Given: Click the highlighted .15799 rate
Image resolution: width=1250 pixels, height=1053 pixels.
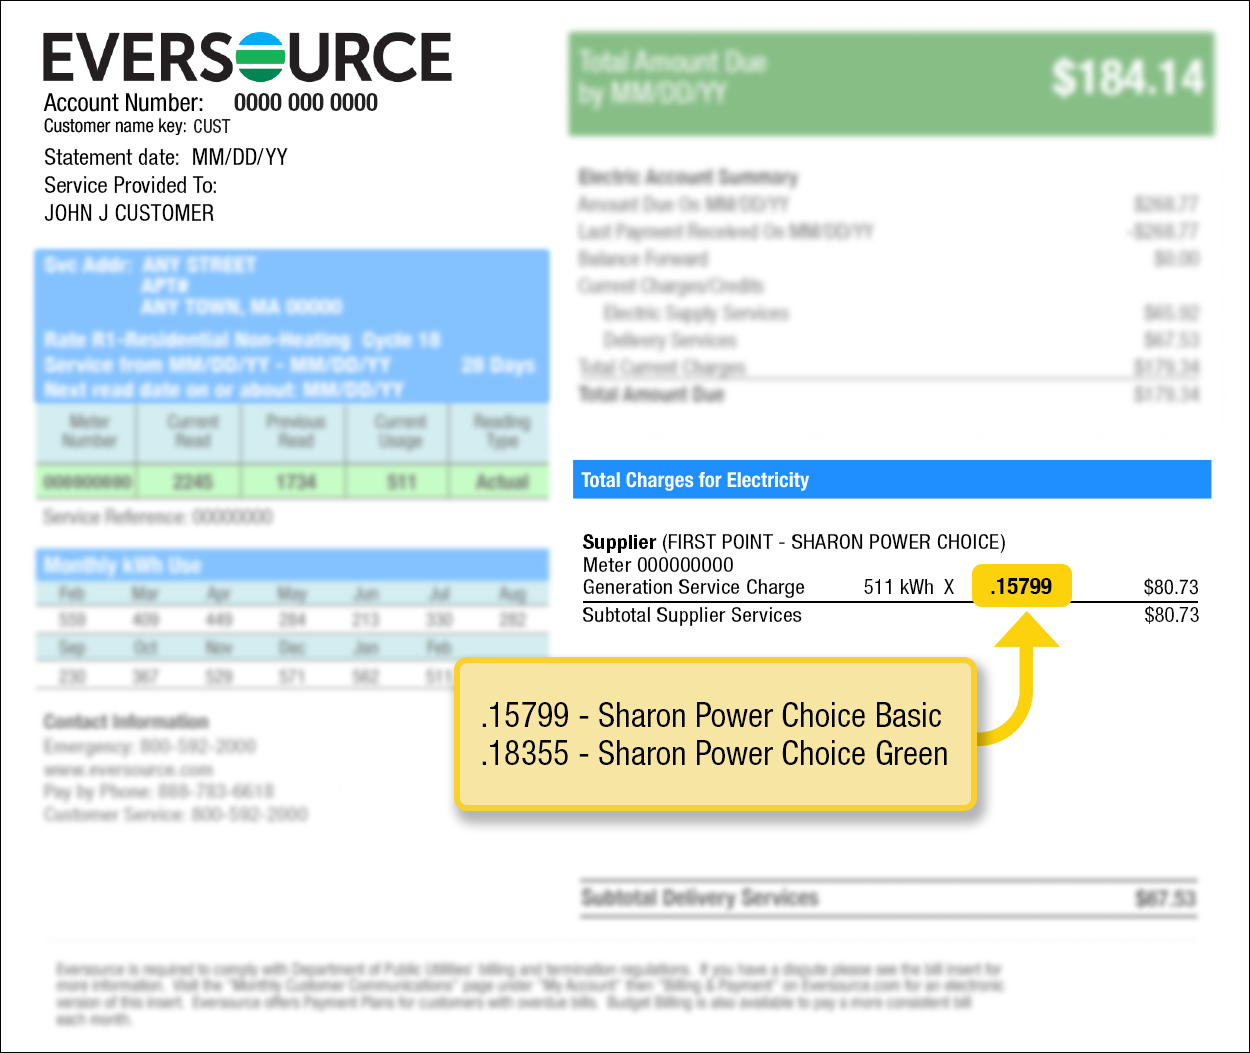Looking at the screenshot, I should click(x=1021, y=587).
